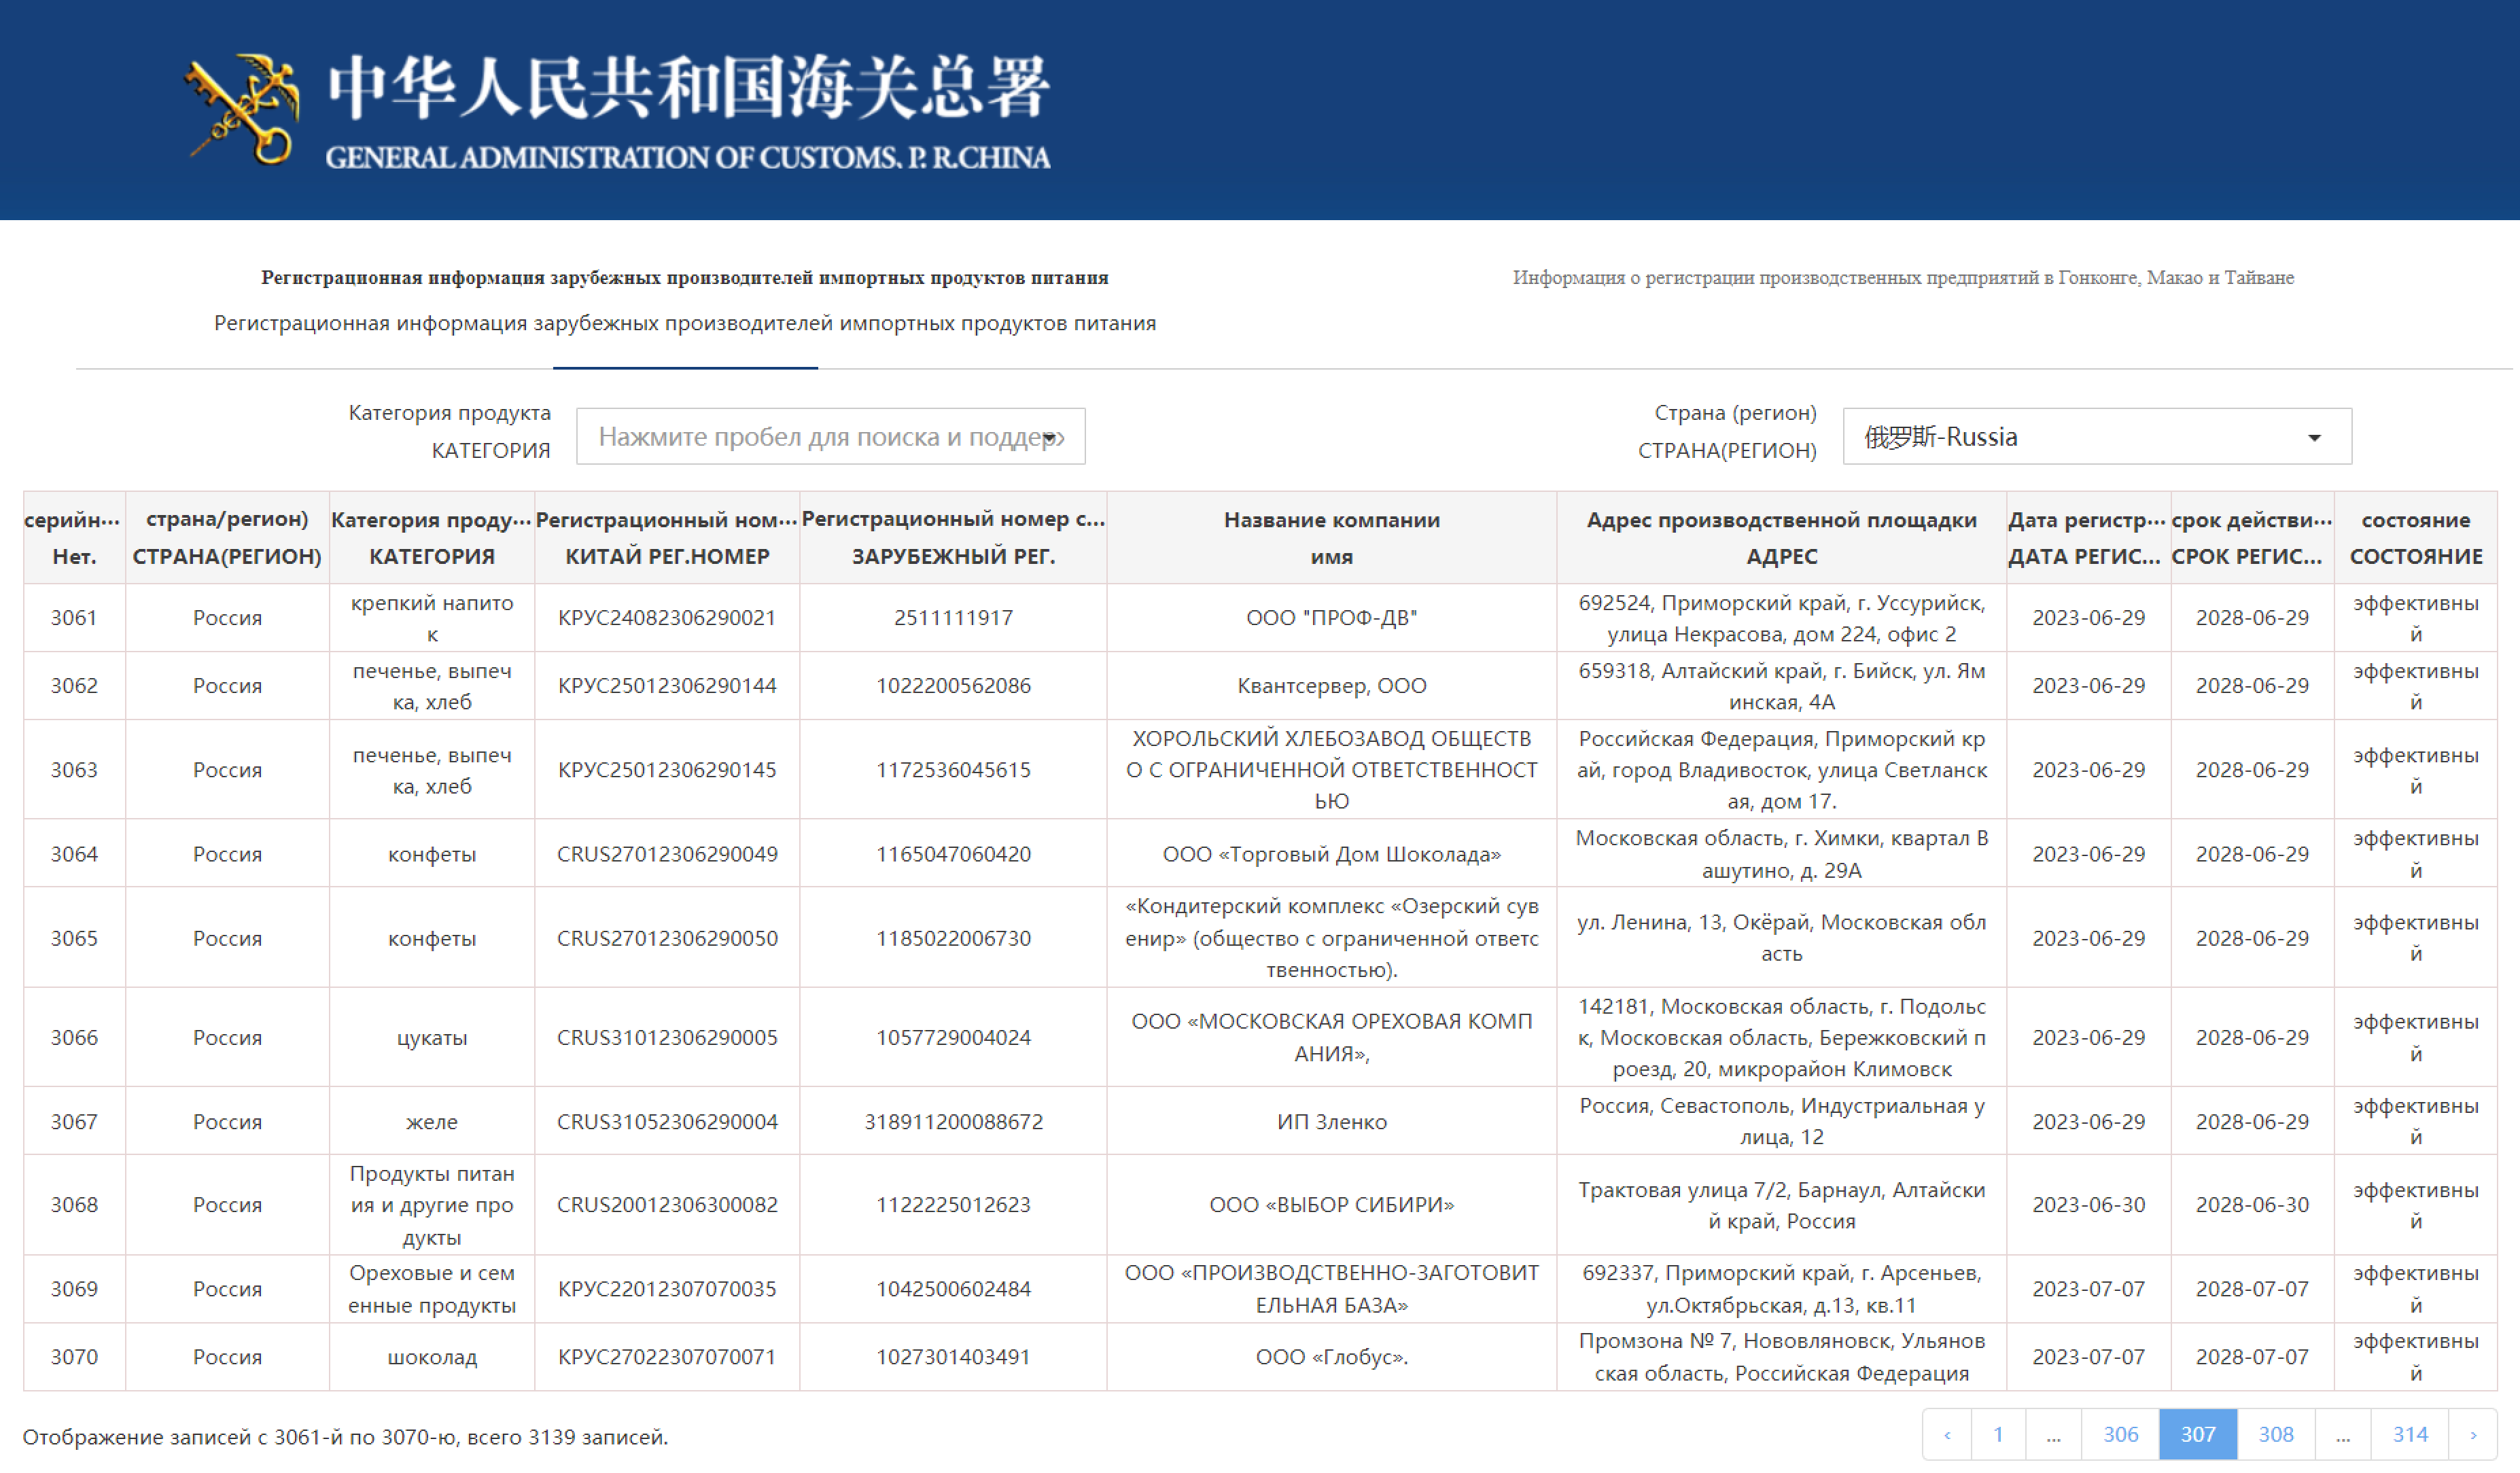The height and width of the screenshot is (1473, 2520).
Task: Click registration date 2023-06-30
Action: tap(2088, 1205)
